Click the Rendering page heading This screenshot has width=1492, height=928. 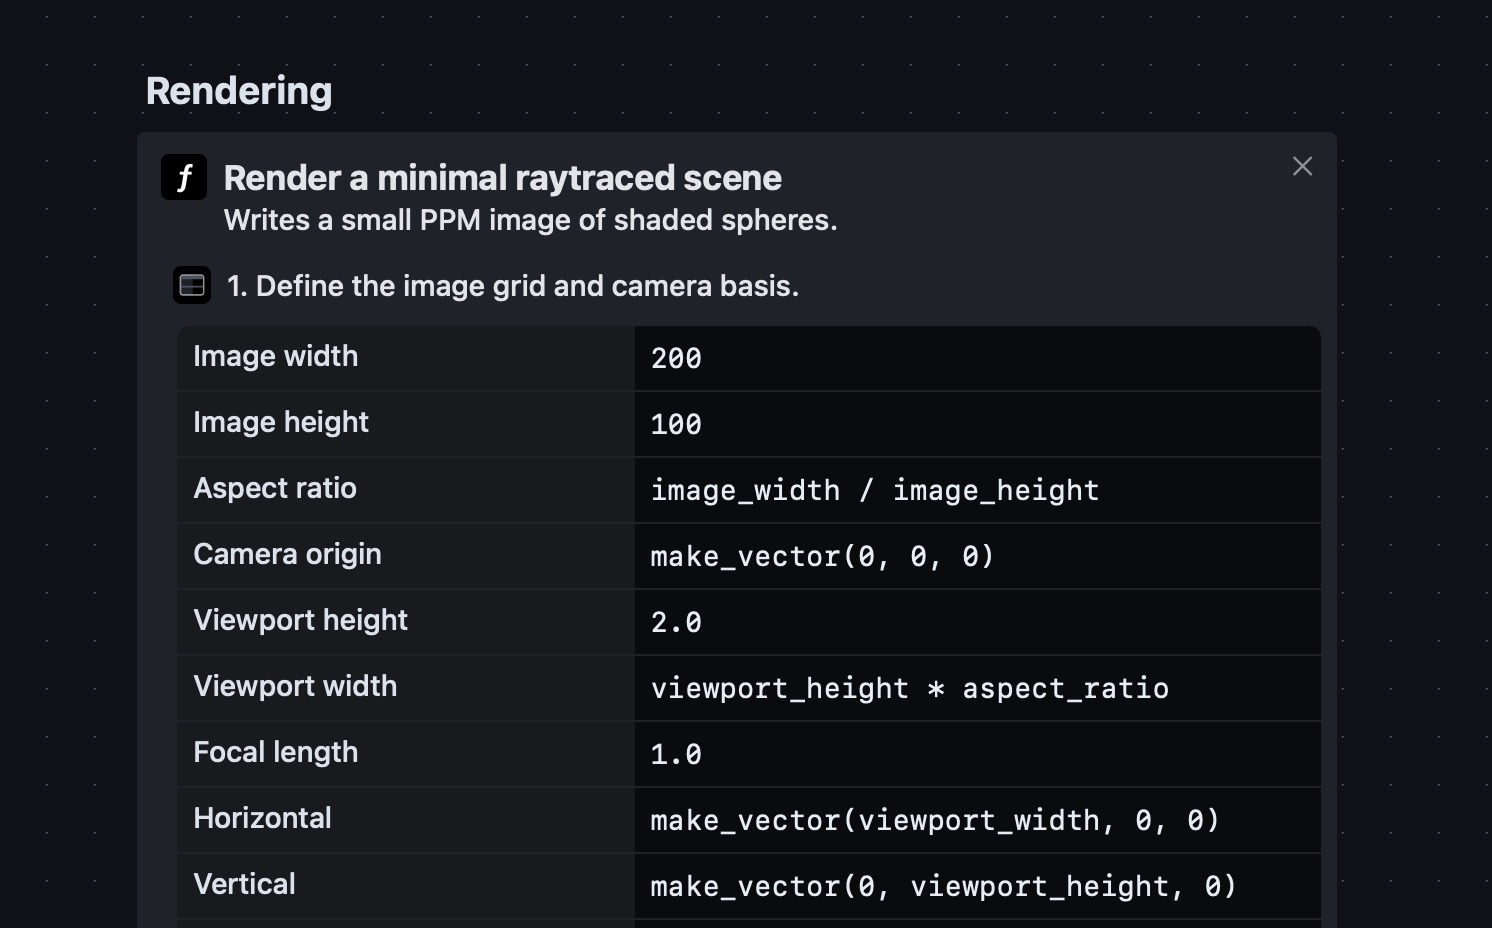(x=239, y=90)
